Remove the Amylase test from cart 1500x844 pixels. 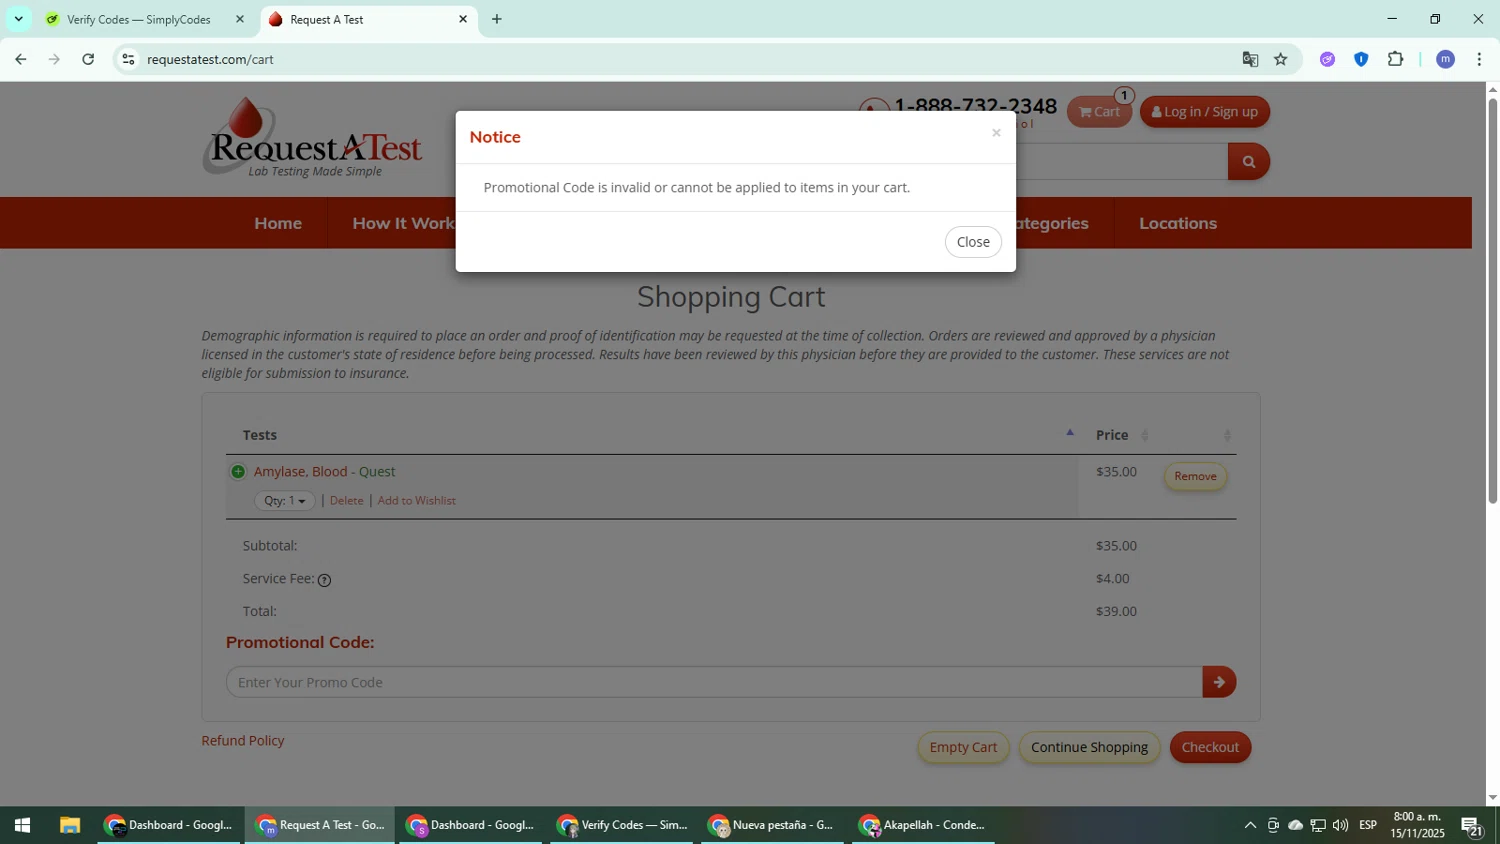point(1195,476)
